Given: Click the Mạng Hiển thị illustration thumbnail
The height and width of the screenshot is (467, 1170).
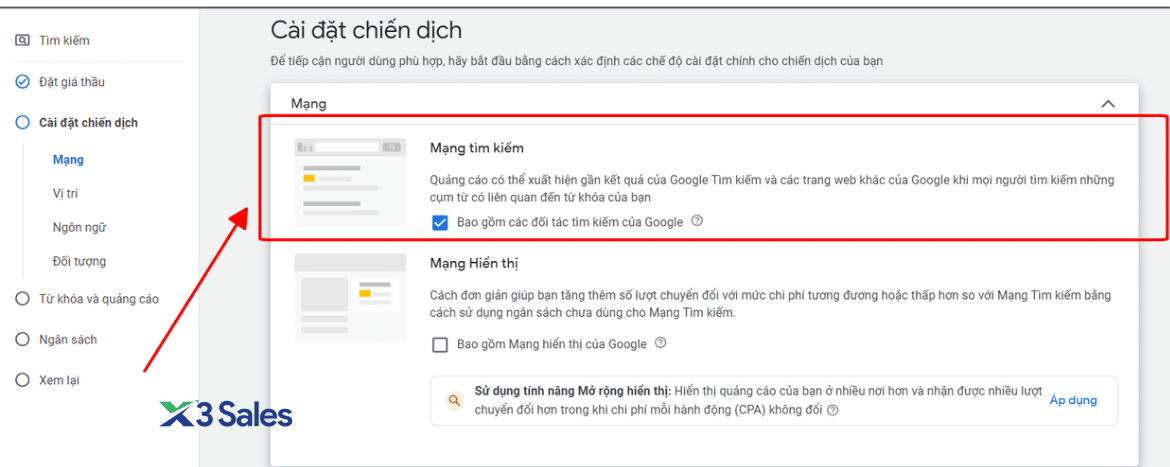Looking at the screenshot, I should pyautogui.click(x=350, y=297).
